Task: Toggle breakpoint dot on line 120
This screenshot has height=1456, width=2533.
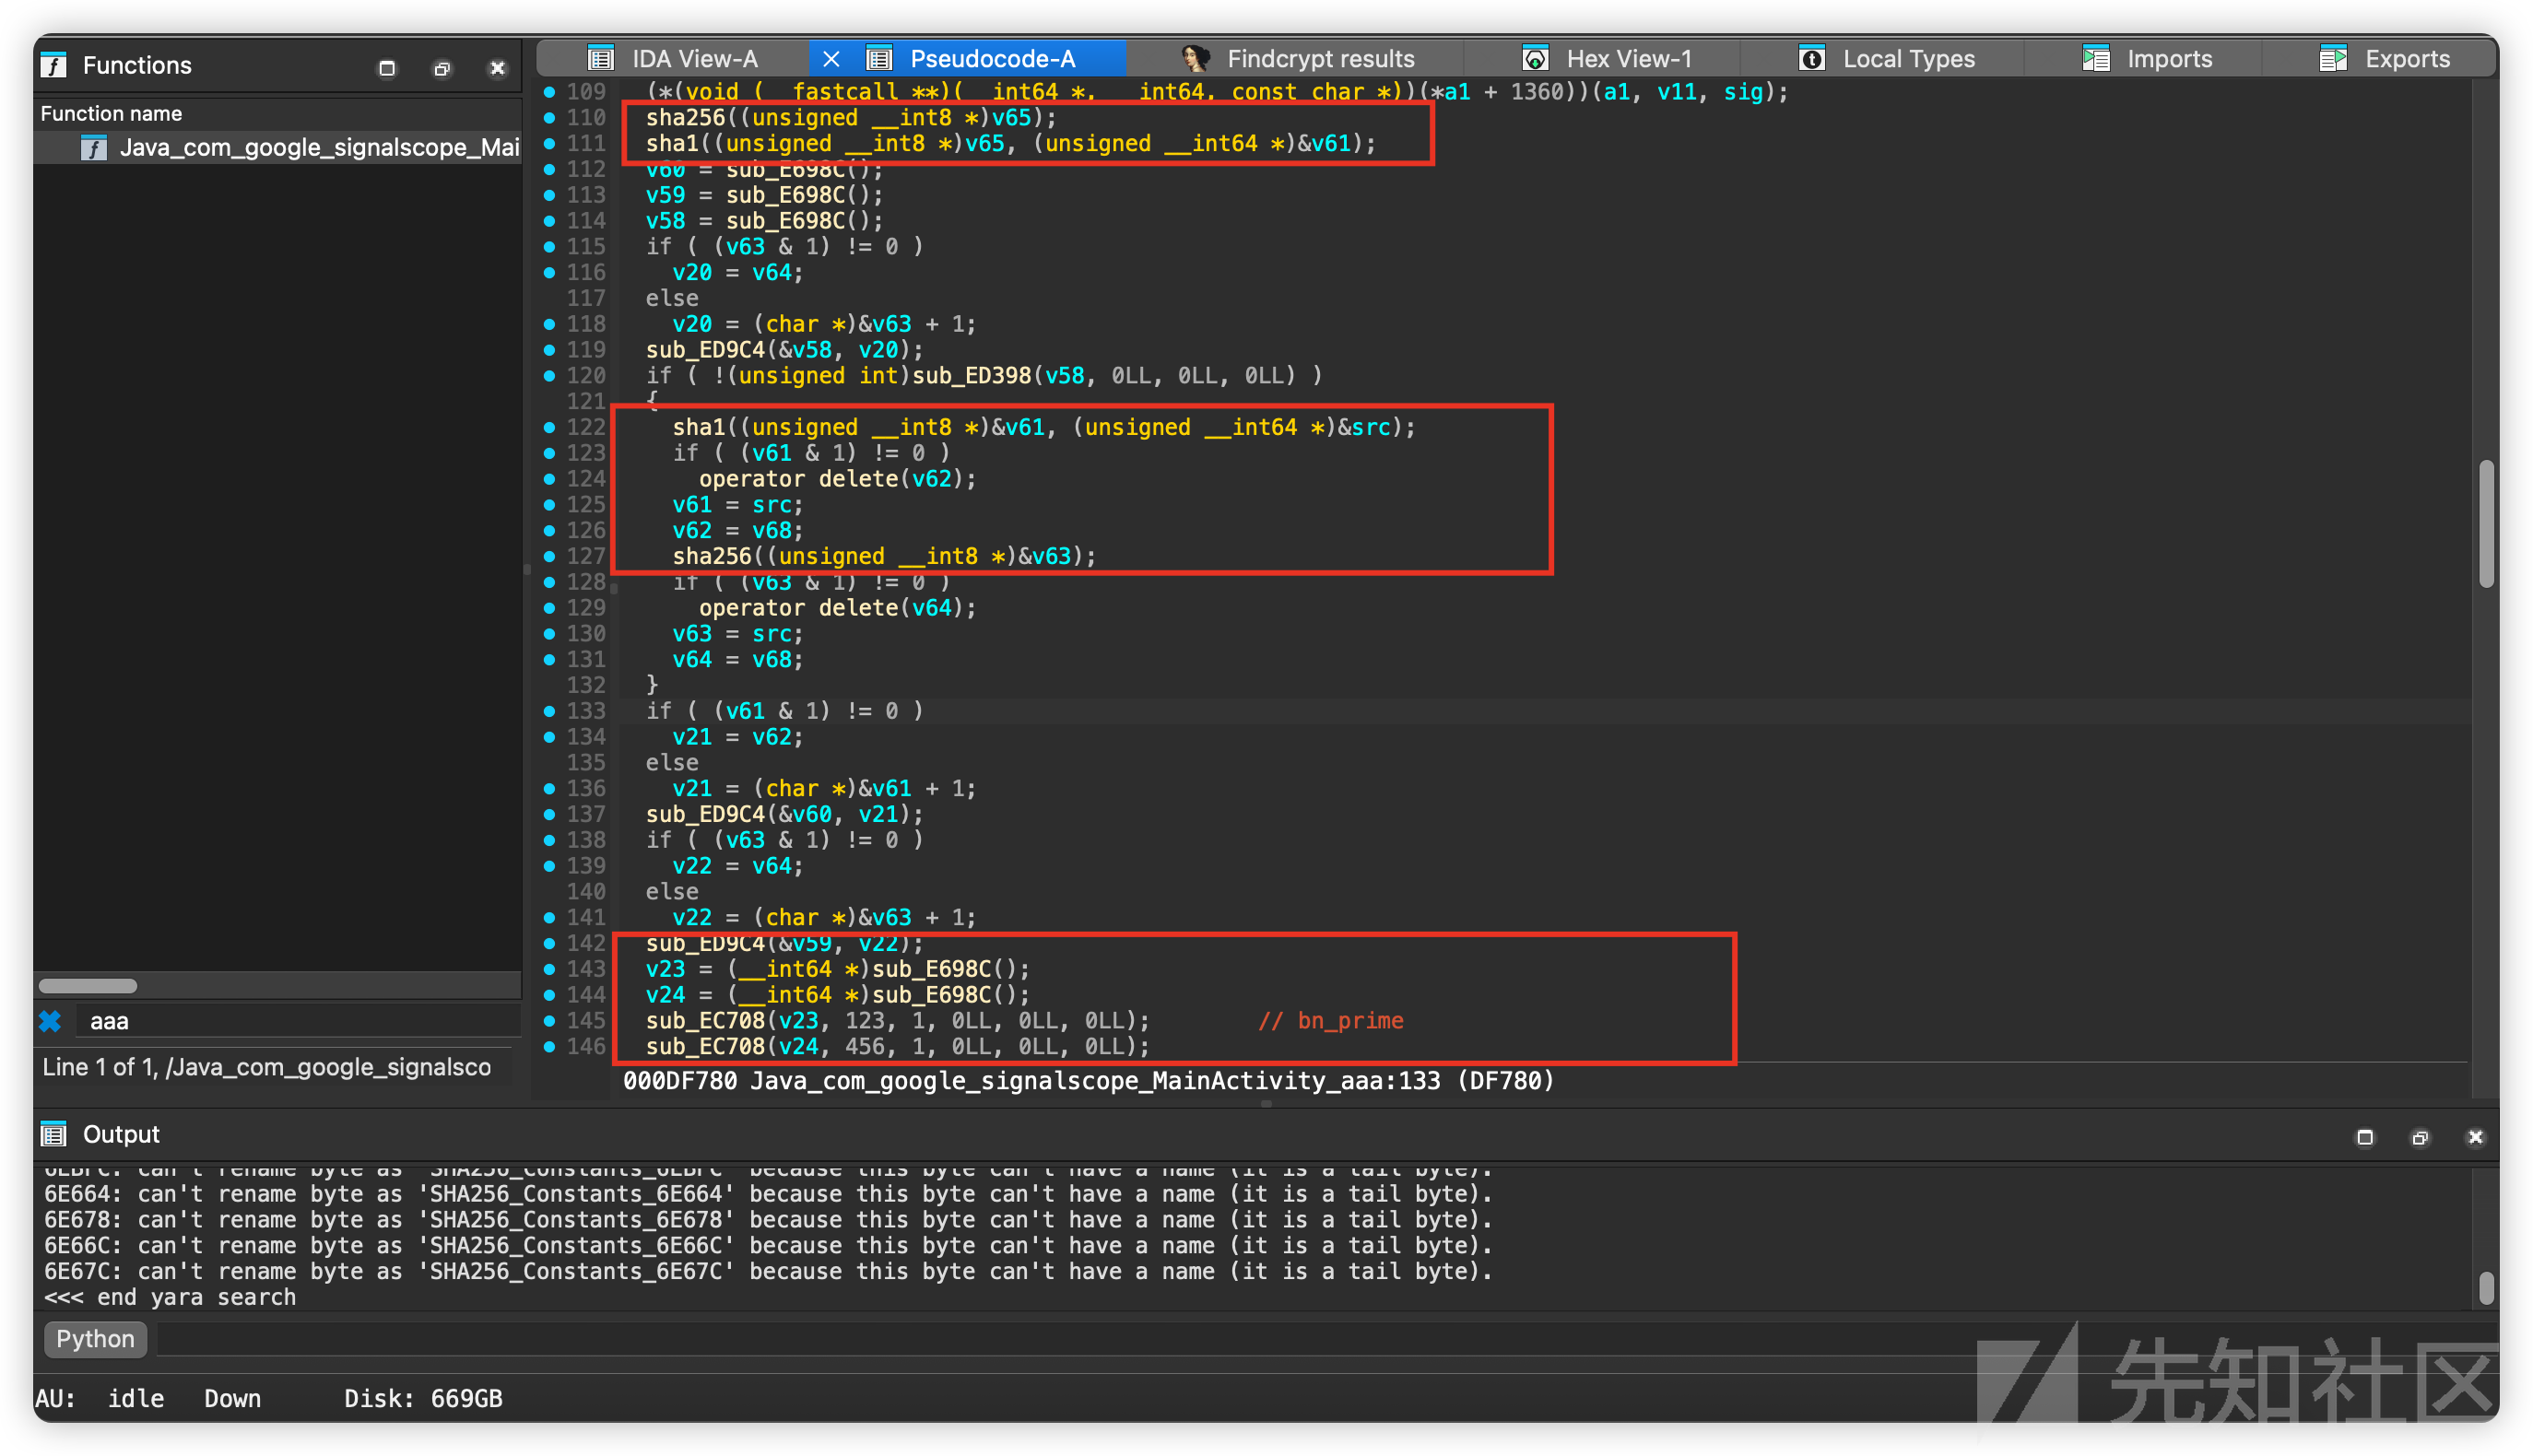Action: click(x=549, y=375)
